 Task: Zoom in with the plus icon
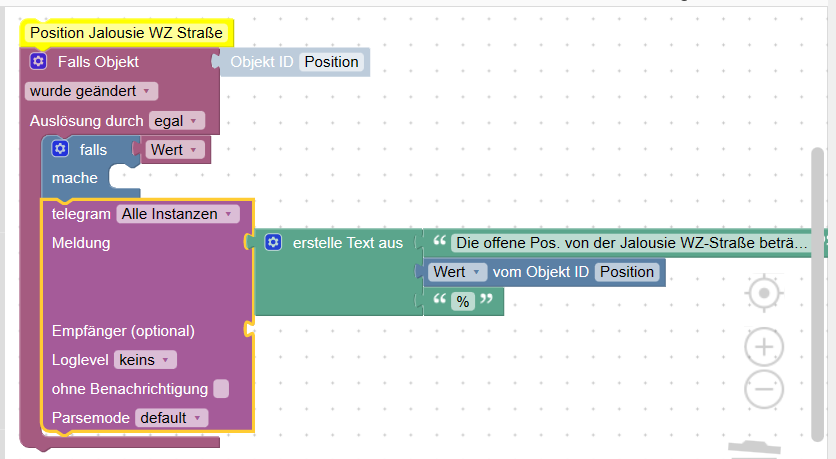point(764,347)
